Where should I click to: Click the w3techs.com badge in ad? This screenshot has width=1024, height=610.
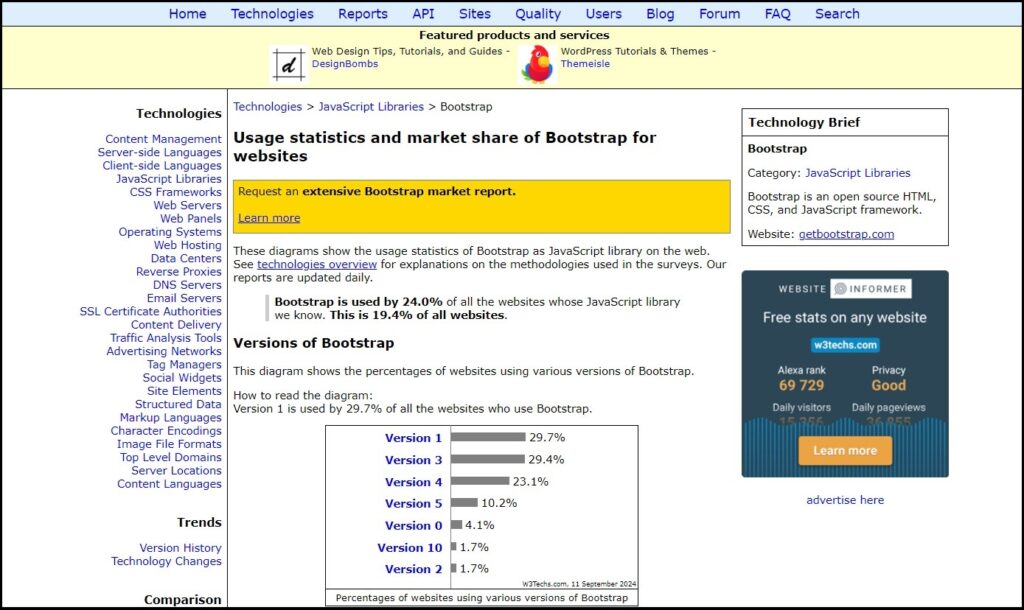tap(845, 345)
